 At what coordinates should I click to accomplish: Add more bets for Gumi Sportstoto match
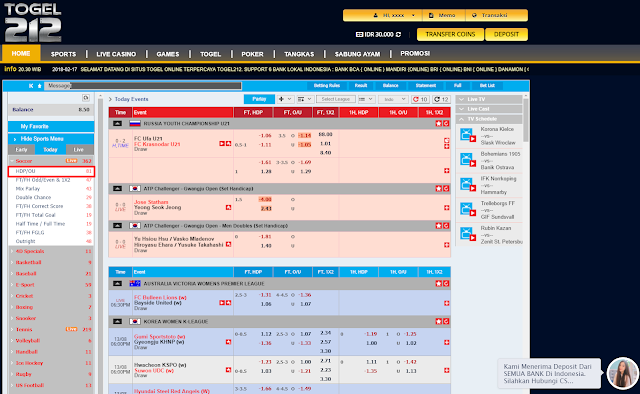tap(447, 342)
